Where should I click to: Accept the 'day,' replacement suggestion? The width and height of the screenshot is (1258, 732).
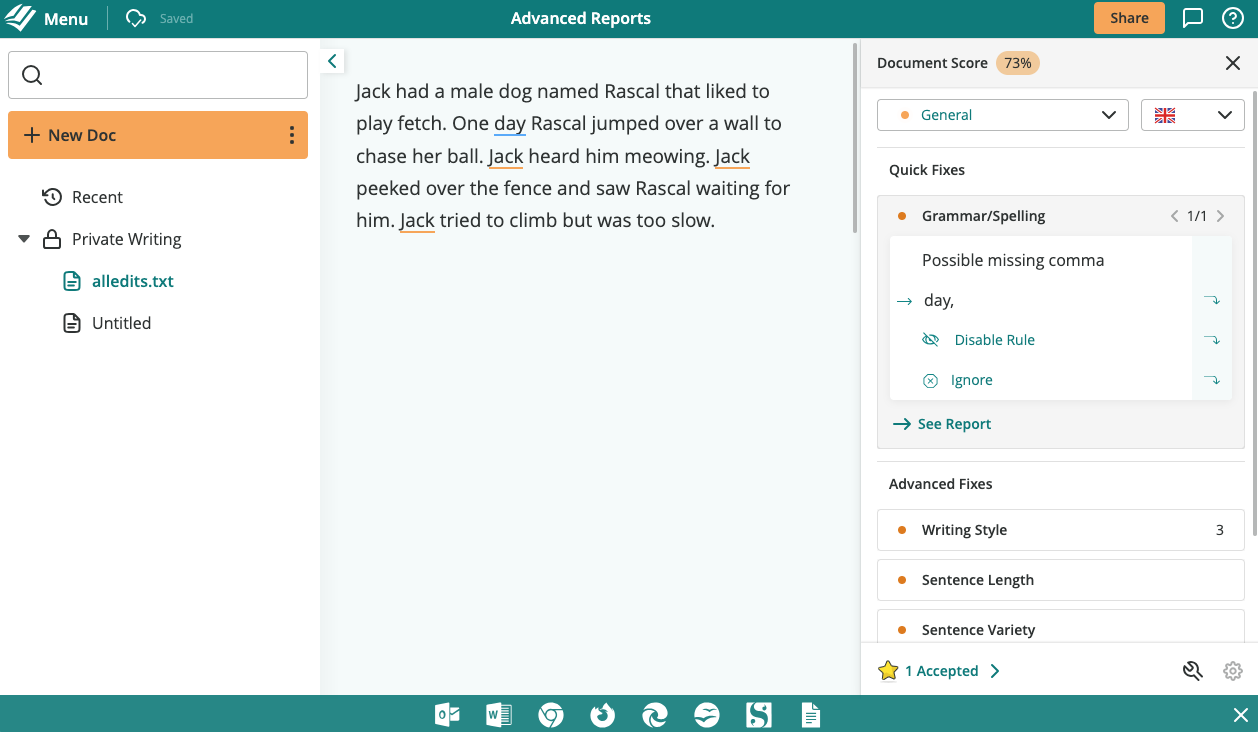[x=938, y=300]
